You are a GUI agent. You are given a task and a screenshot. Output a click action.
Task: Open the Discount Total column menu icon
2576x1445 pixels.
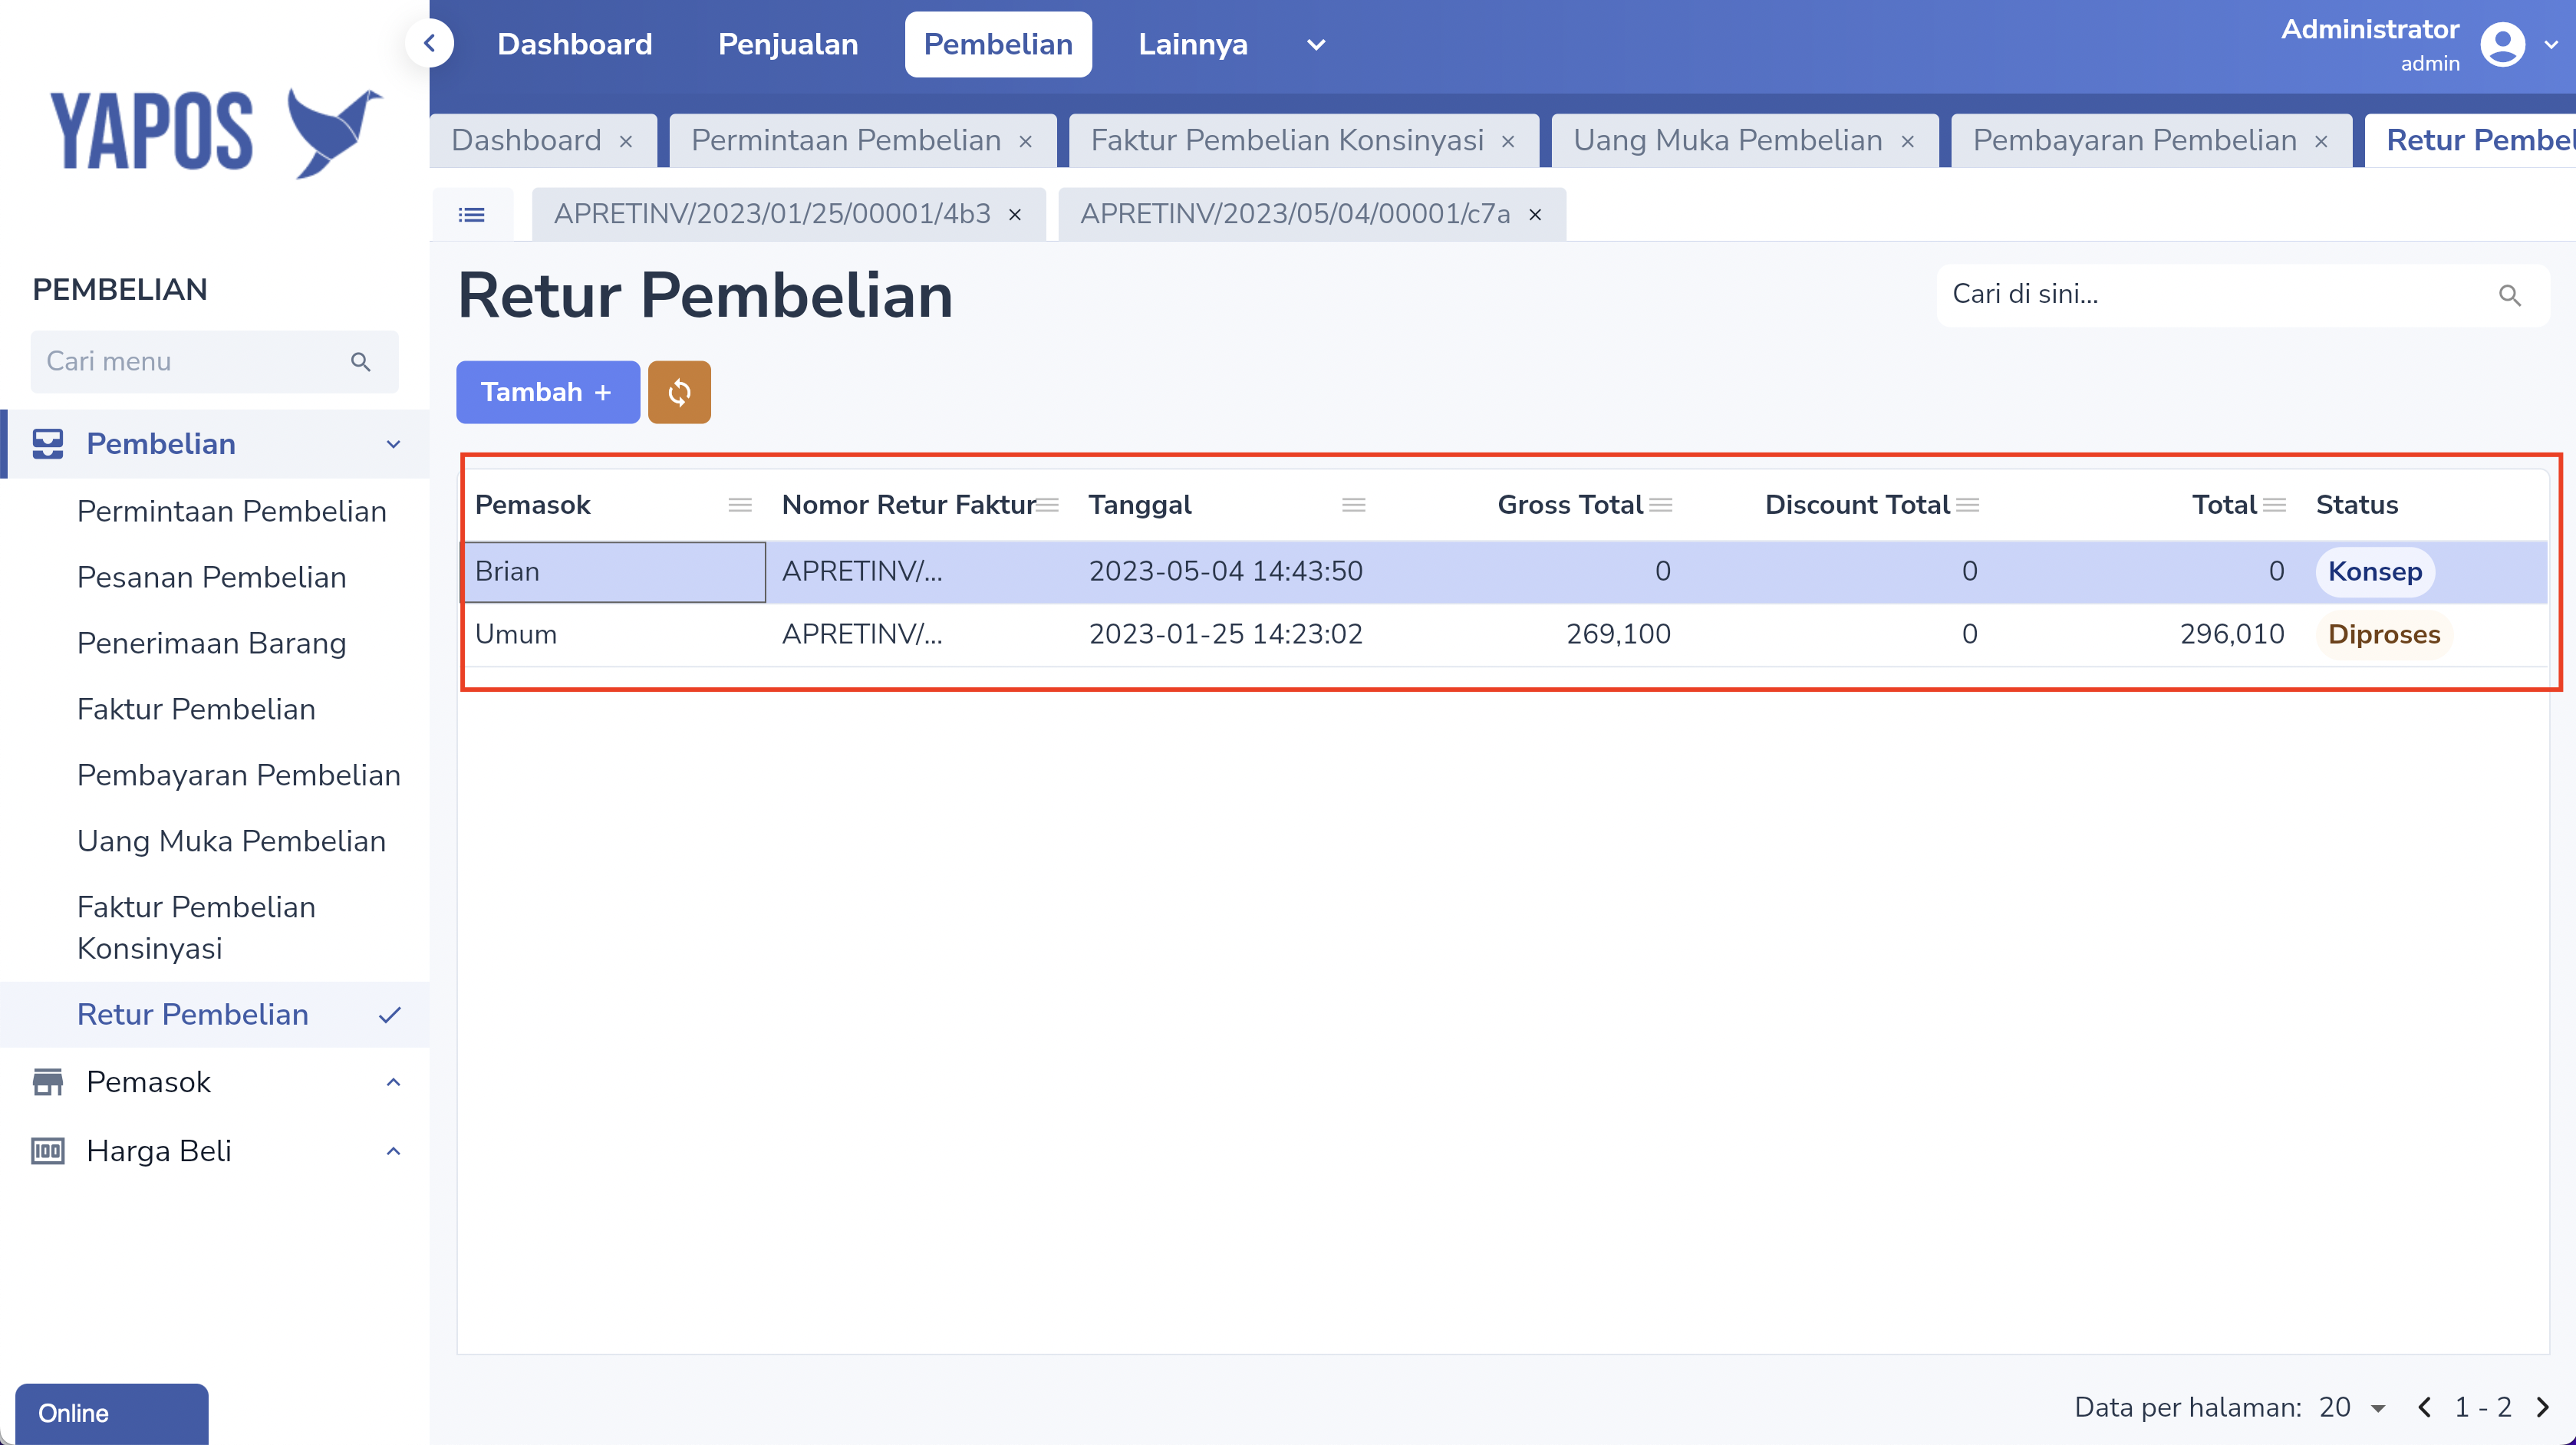1968,505
